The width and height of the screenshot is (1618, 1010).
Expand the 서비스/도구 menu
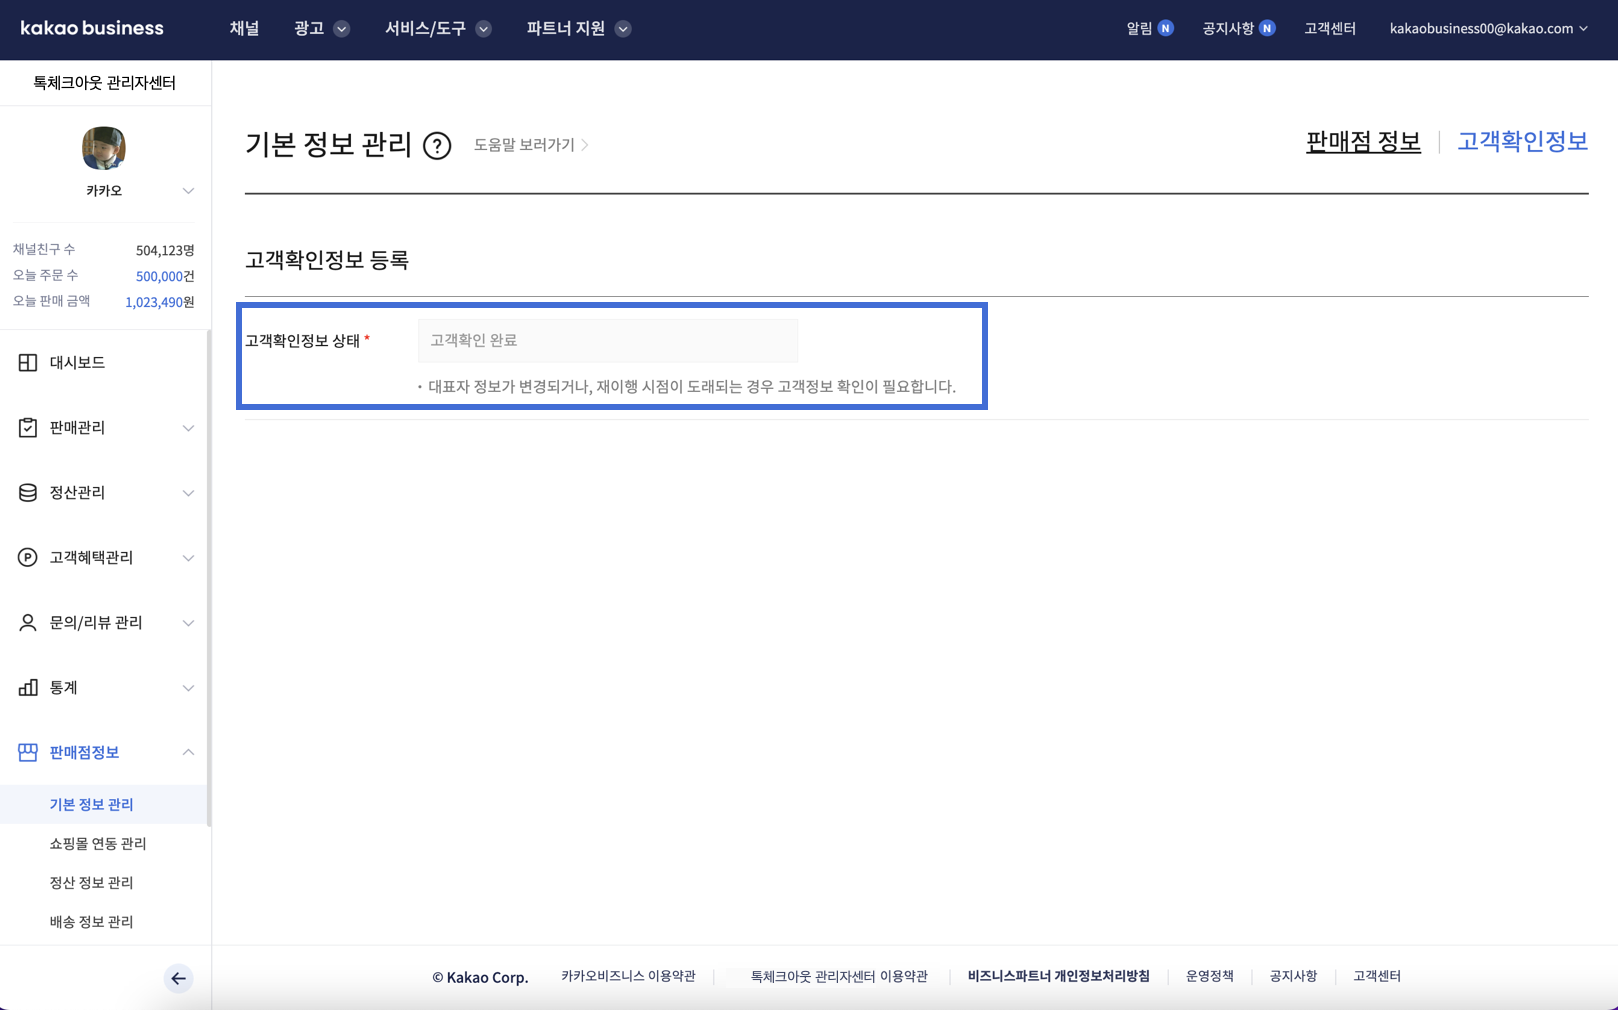pyautogui.click(x=437, y=29)
